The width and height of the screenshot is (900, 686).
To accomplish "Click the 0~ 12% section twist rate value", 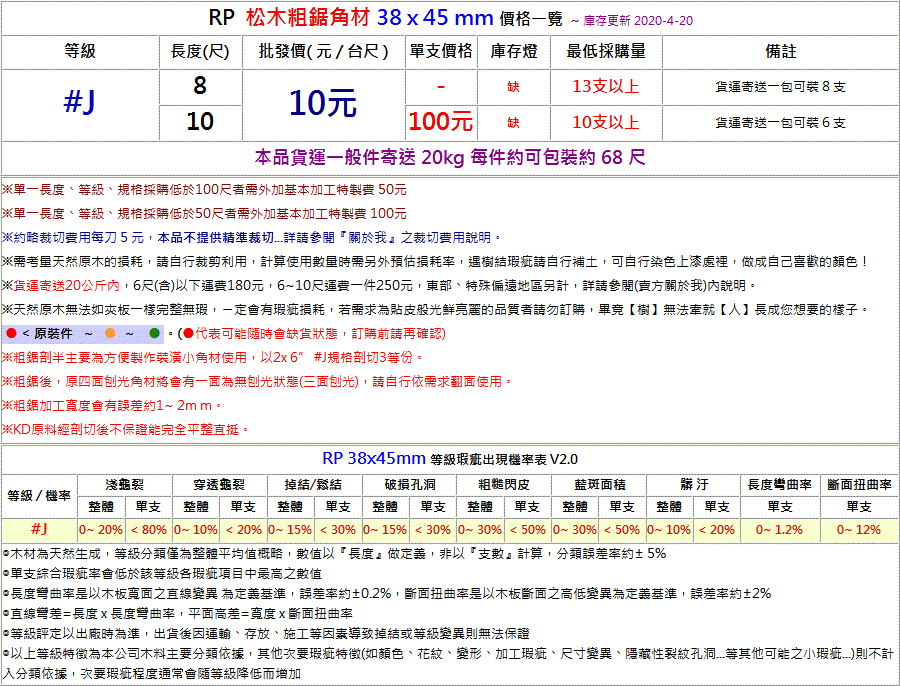I will click(859, 530).
